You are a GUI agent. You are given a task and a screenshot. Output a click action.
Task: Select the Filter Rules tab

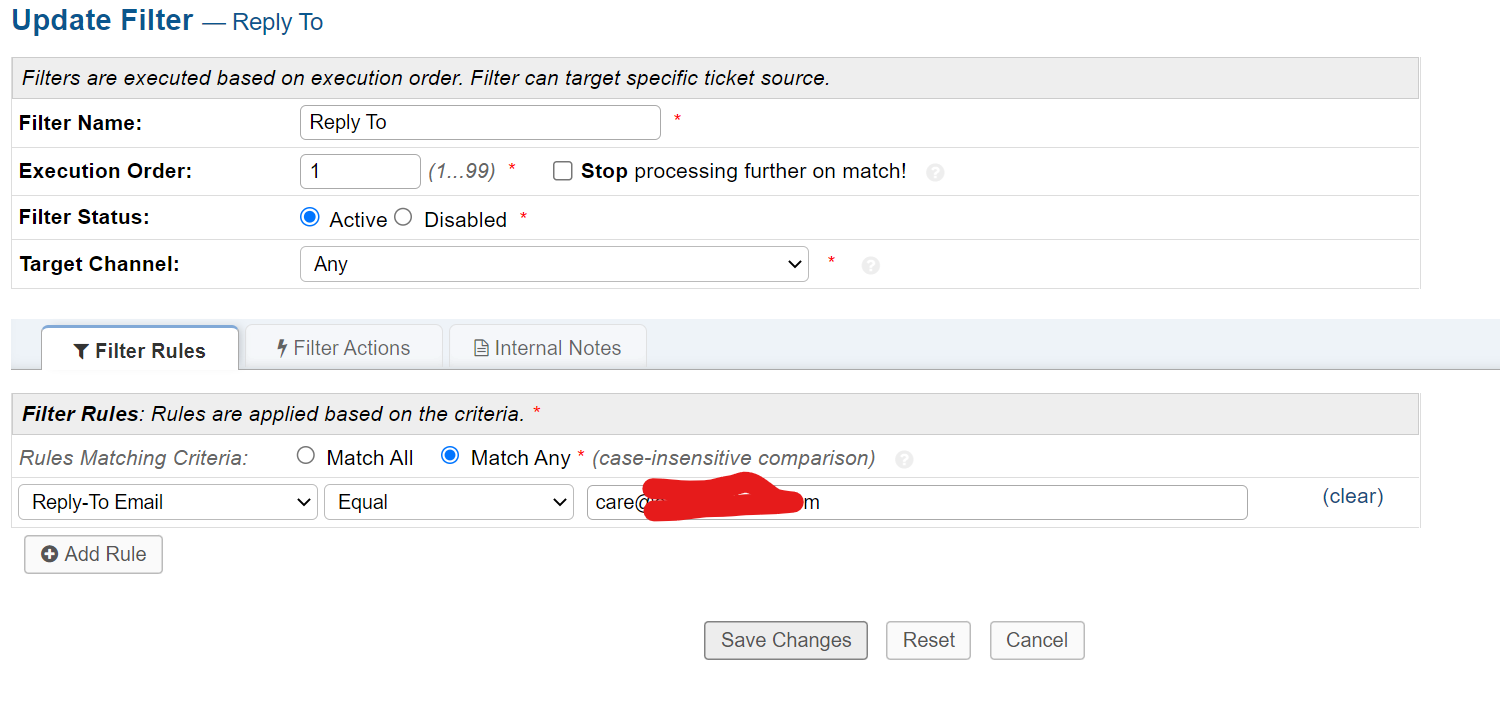point(140,351)
